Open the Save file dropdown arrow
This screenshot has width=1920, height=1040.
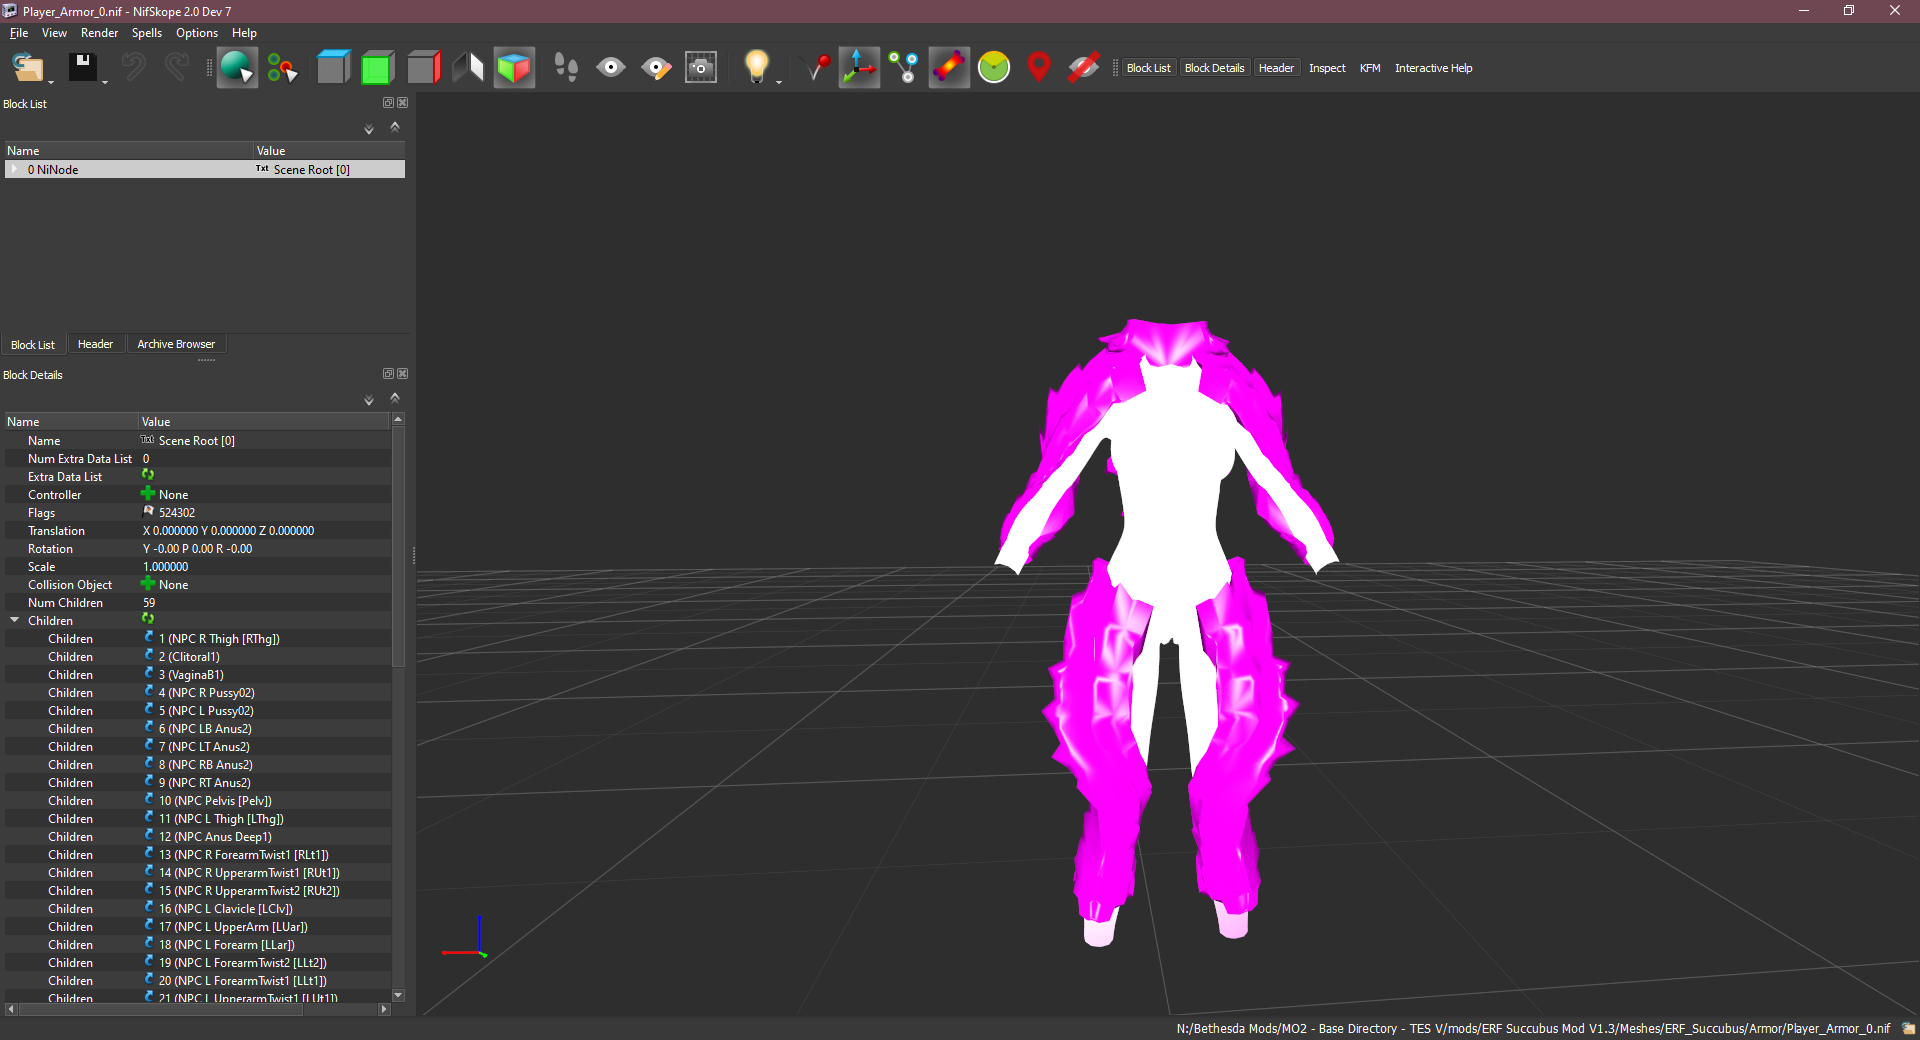click(105, 81)
